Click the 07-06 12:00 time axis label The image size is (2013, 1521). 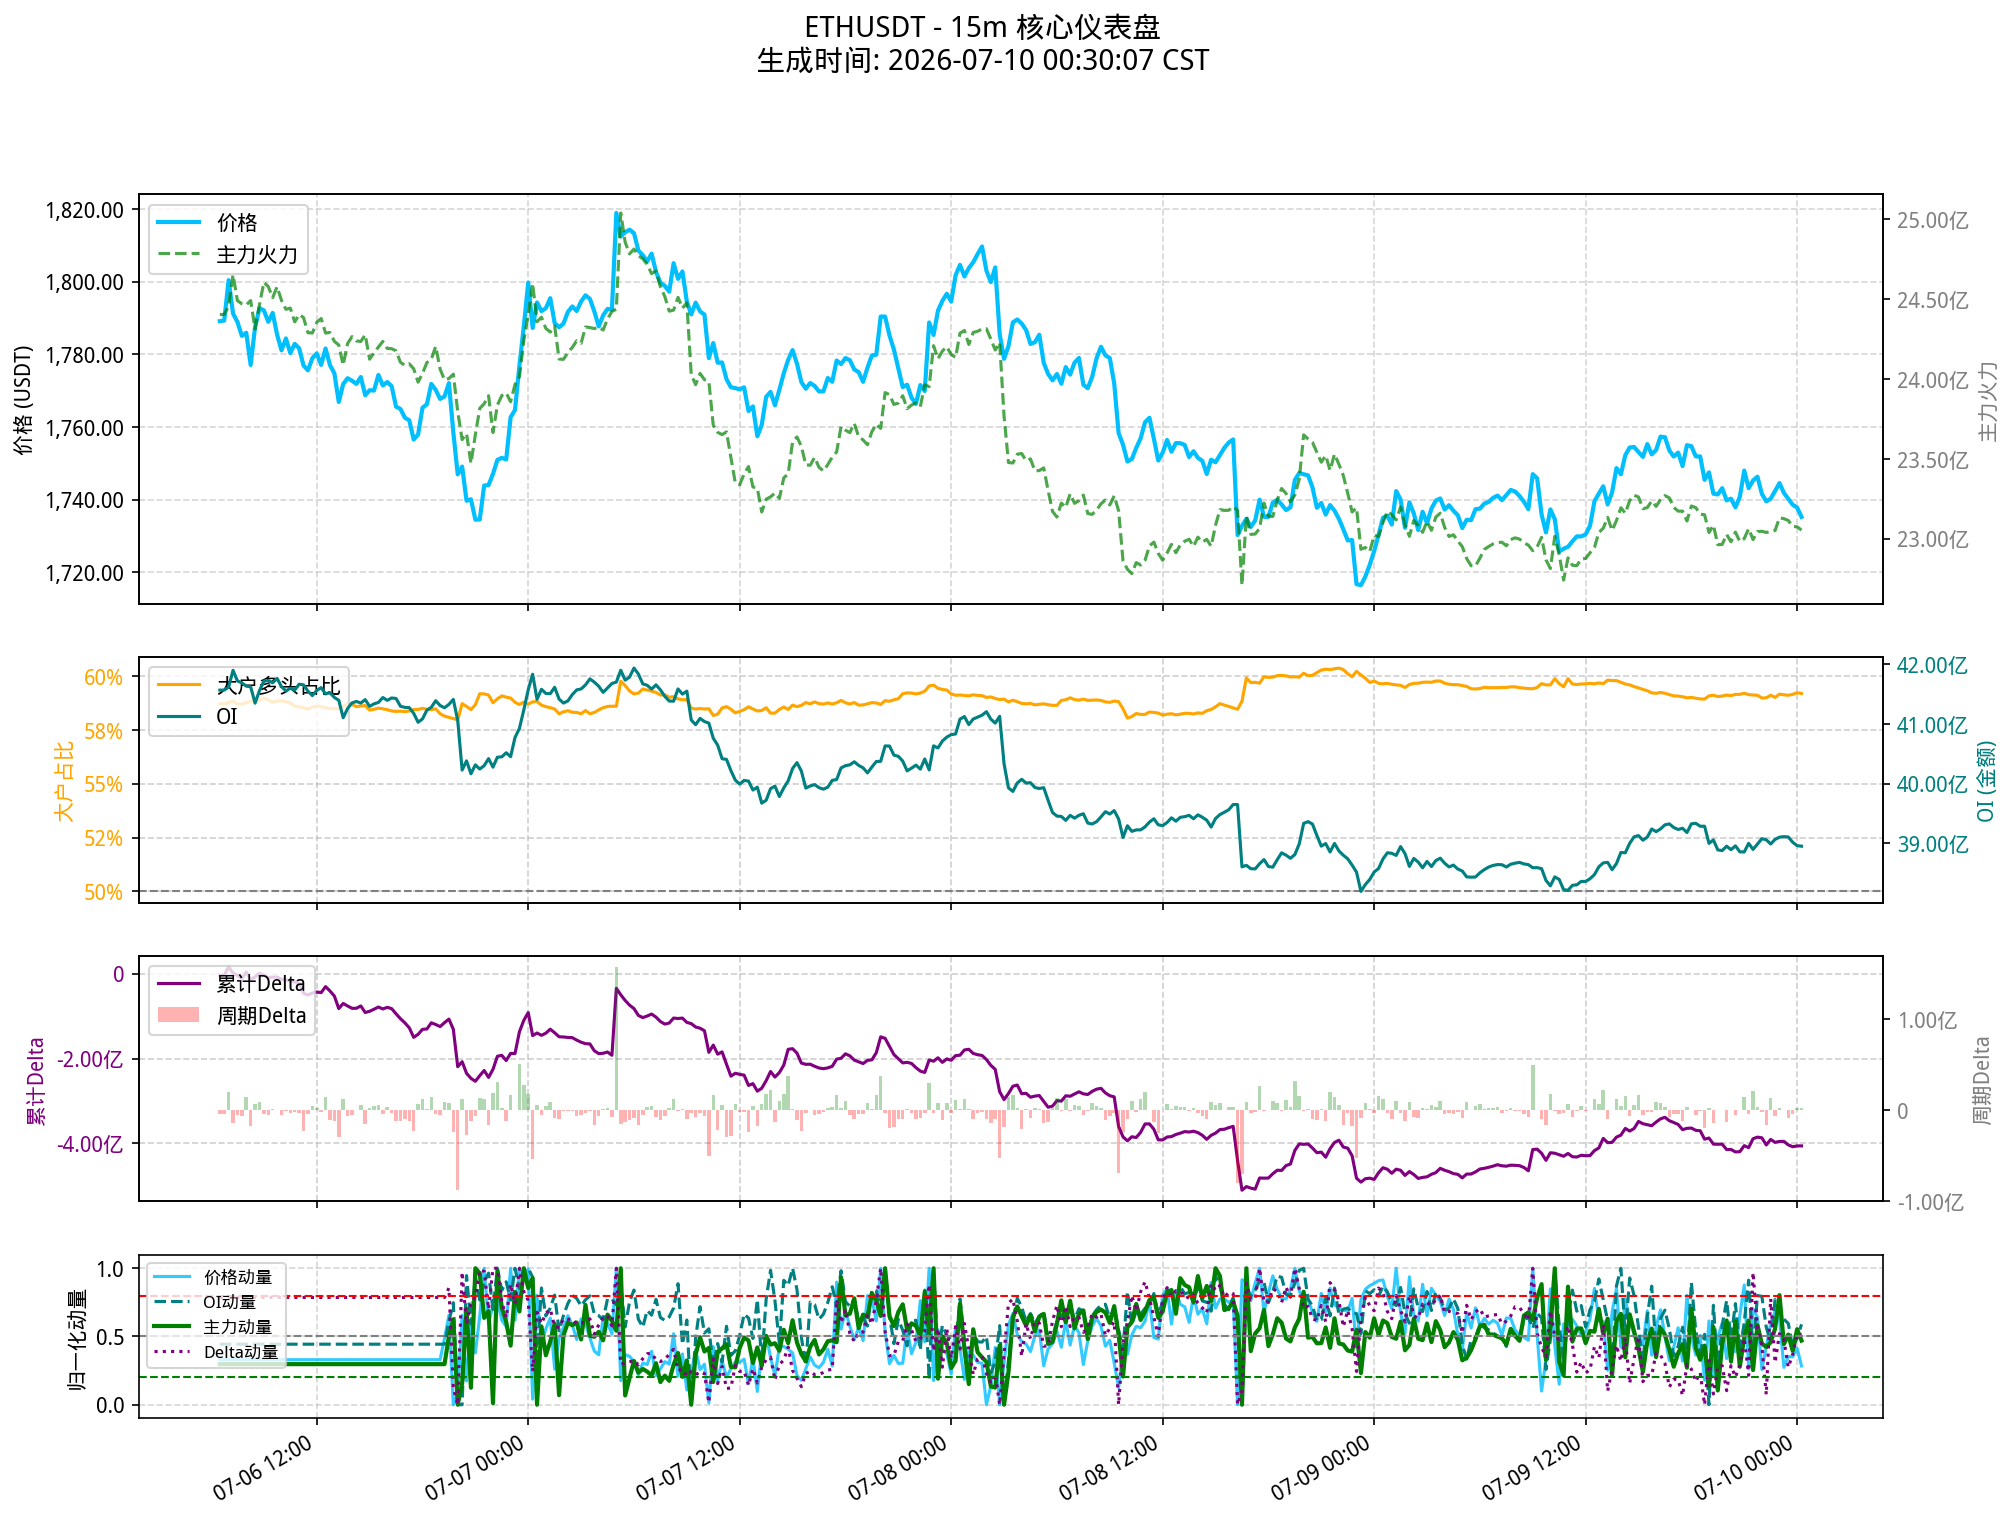click(263, 1468)
